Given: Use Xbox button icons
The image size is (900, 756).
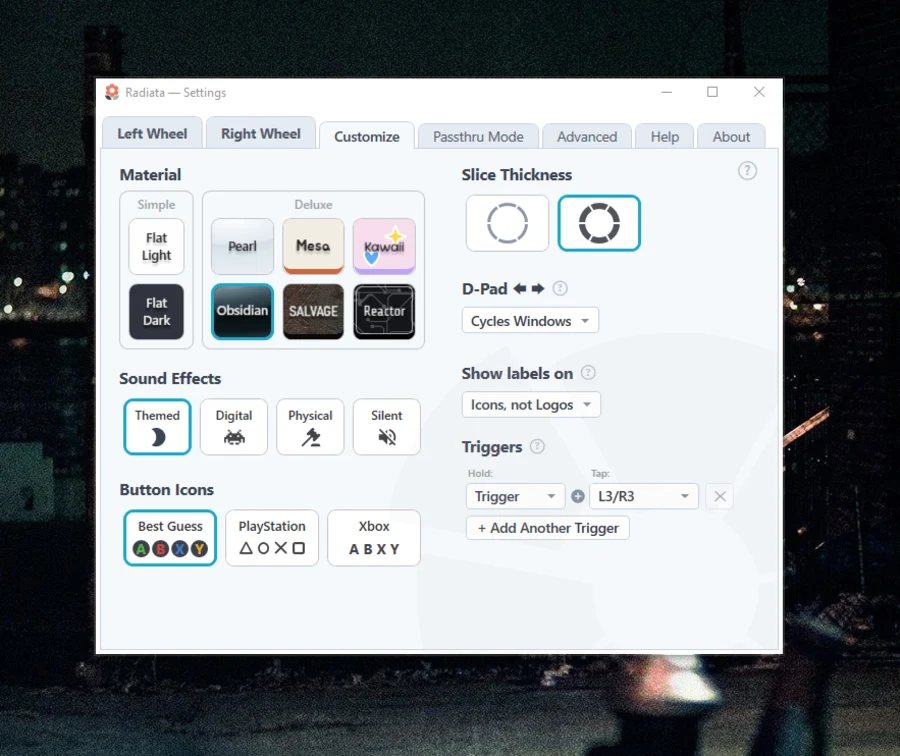Looking at the screenshot, I should [374, 538].
